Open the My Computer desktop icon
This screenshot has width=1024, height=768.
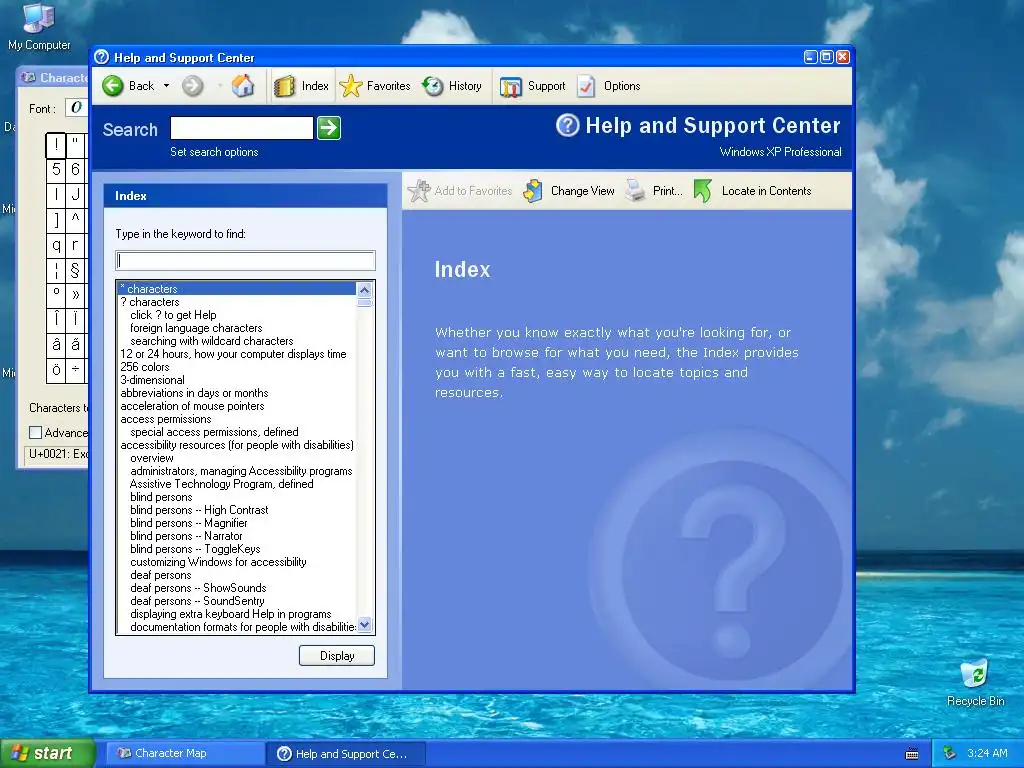click(39, 26)
